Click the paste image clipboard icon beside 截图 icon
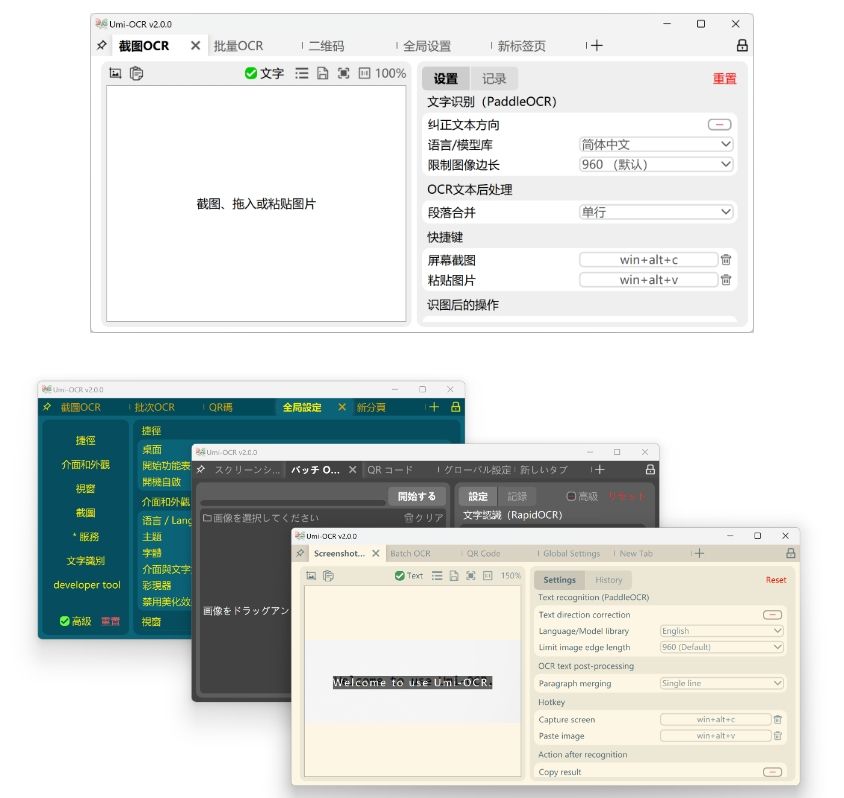Viewport: 844px width, 798px height. tap(136, 73)
